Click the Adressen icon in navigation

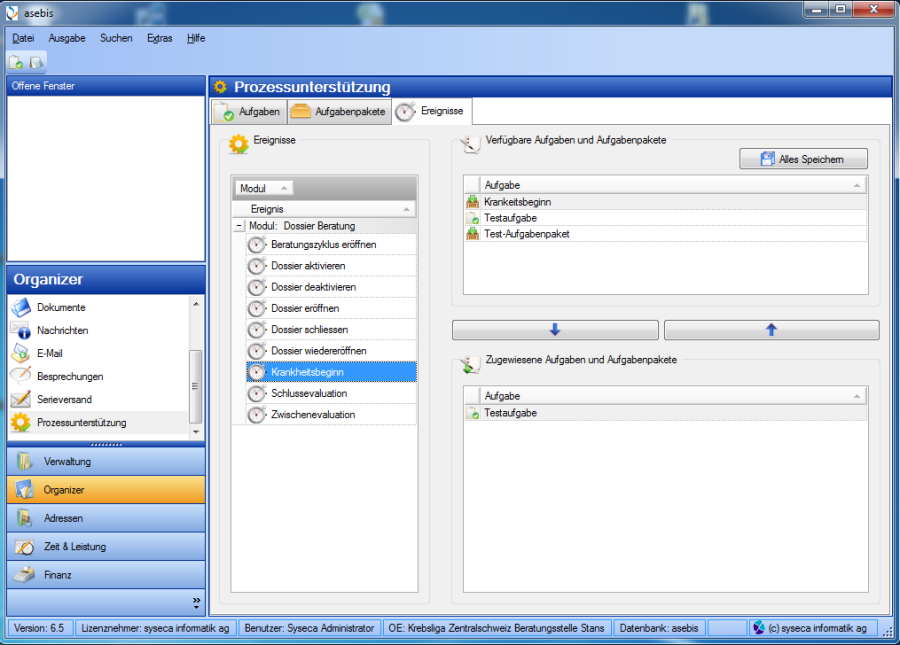(x=24, y=518)
